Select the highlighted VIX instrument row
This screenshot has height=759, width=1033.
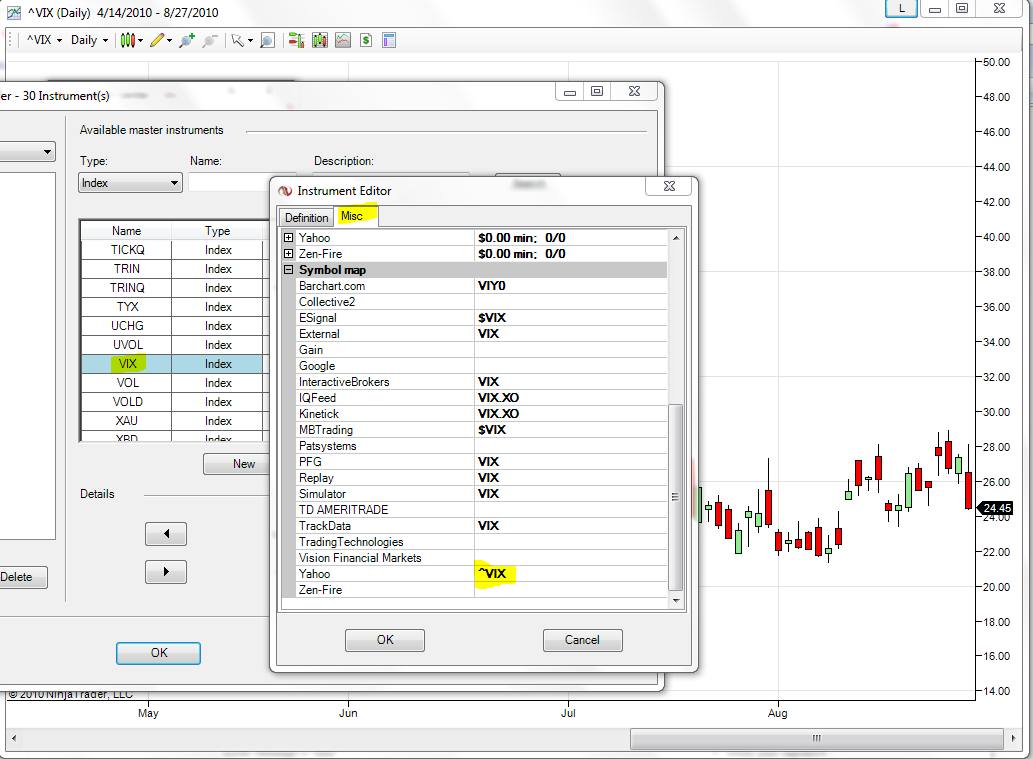pos(173,364)
